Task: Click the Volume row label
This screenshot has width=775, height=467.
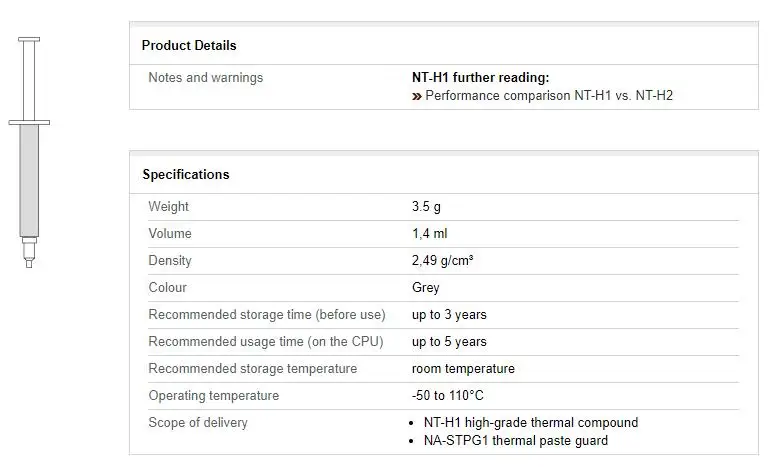Action: pos(170,234)
